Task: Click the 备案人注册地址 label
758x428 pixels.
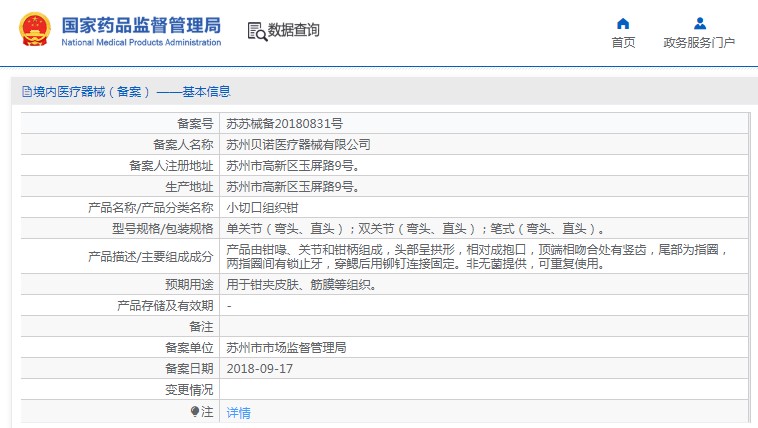Action: click(x=171, y=166)
